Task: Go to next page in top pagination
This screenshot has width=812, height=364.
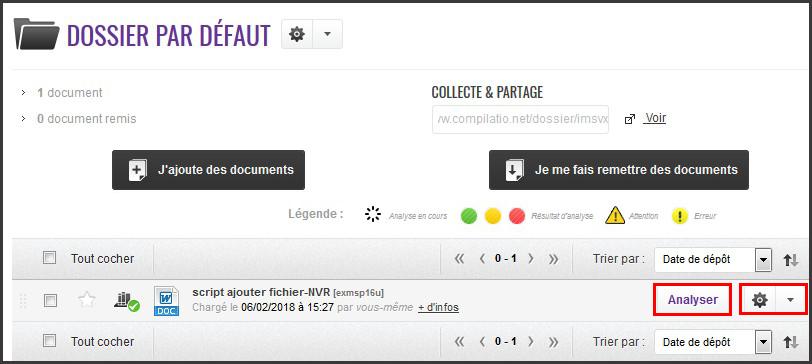Action: click(530, 259)
